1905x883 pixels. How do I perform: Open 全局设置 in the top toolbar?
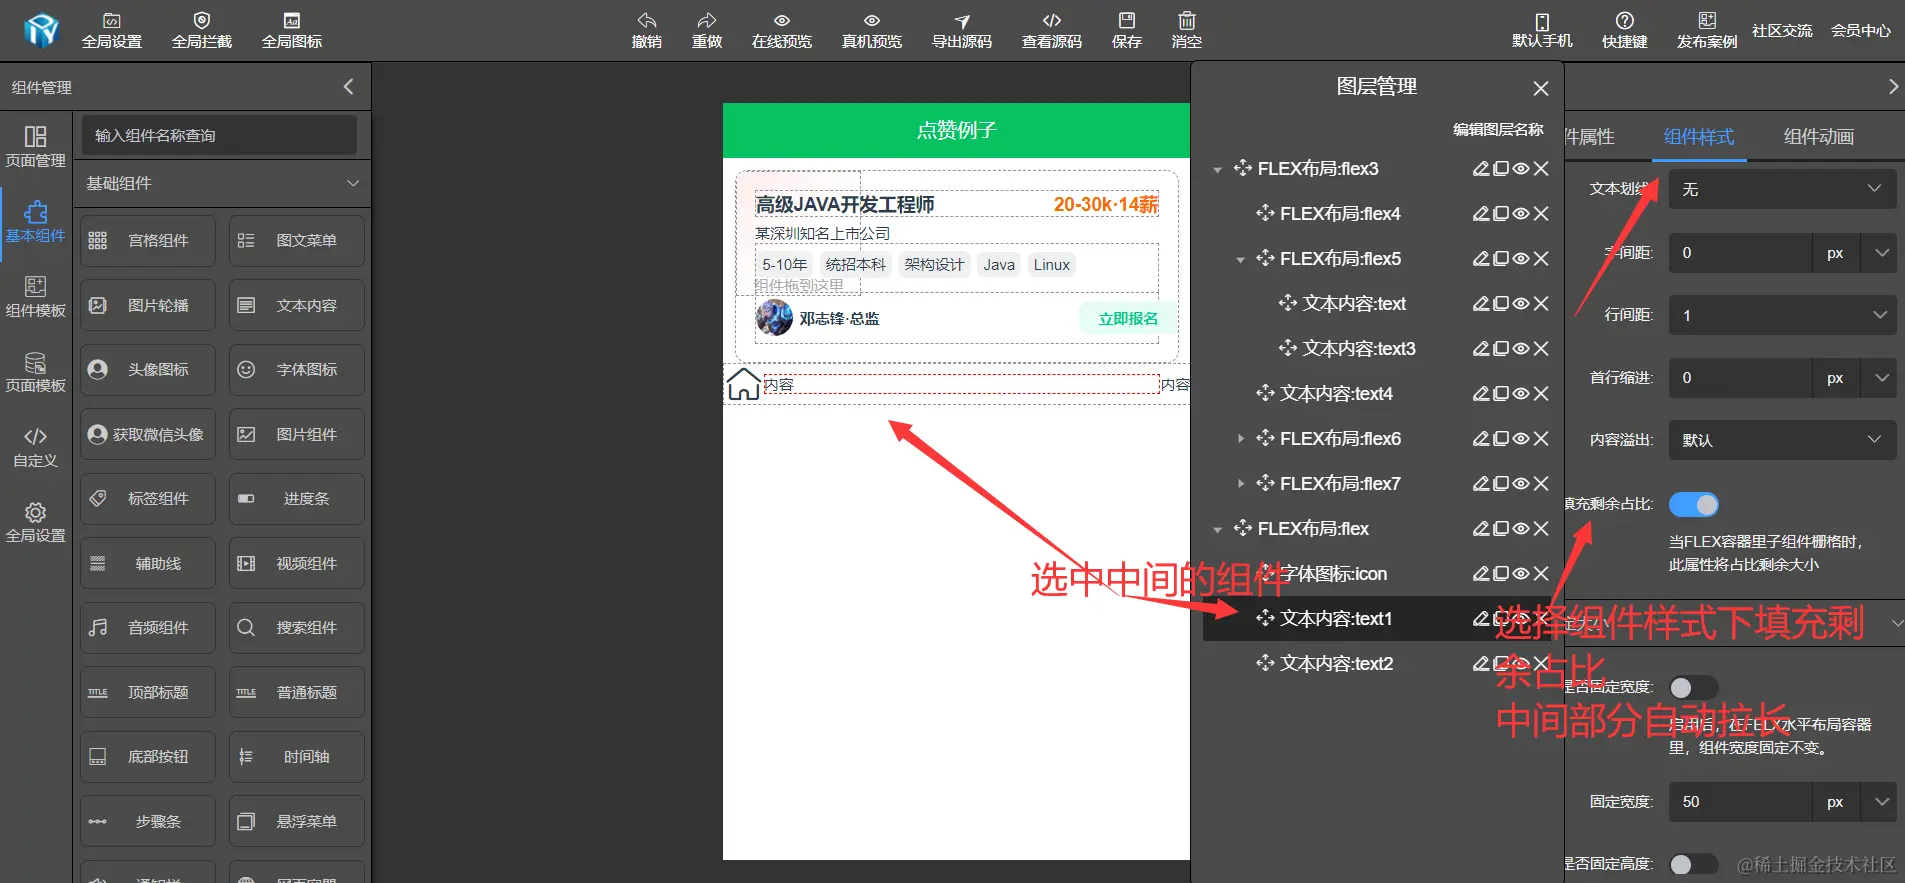coord(112,31)
